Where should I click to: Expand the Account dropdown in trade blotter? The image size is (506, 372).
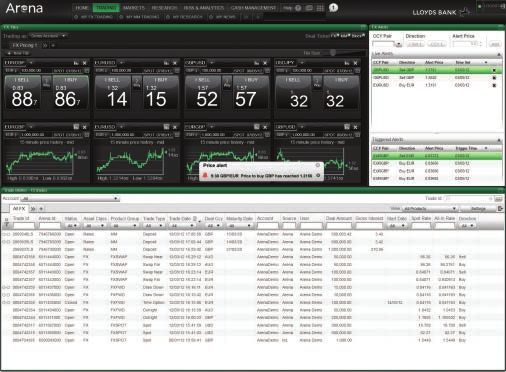tap(70, 199)
